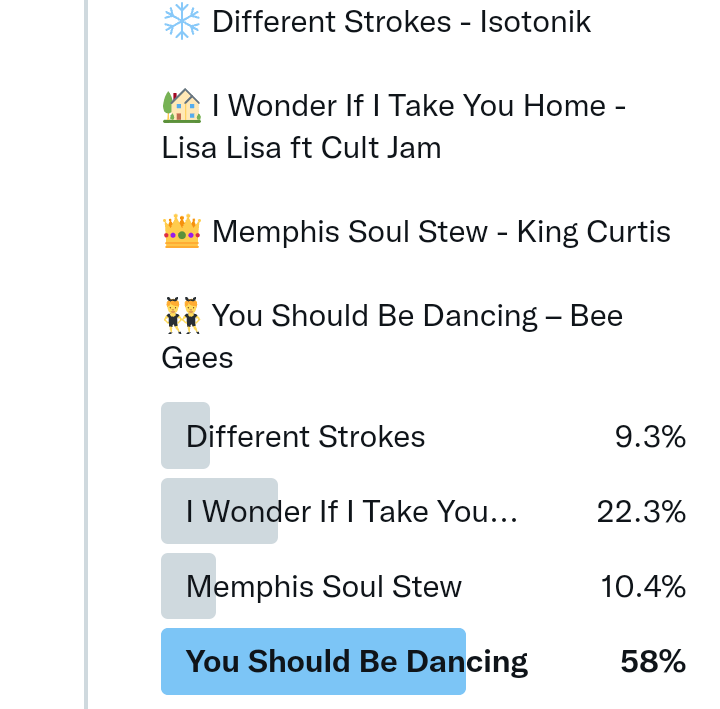This screenshot has height=709, width=720.
Task: Select the Different Strokes poll result bar
Action: [x=305, y=437]
